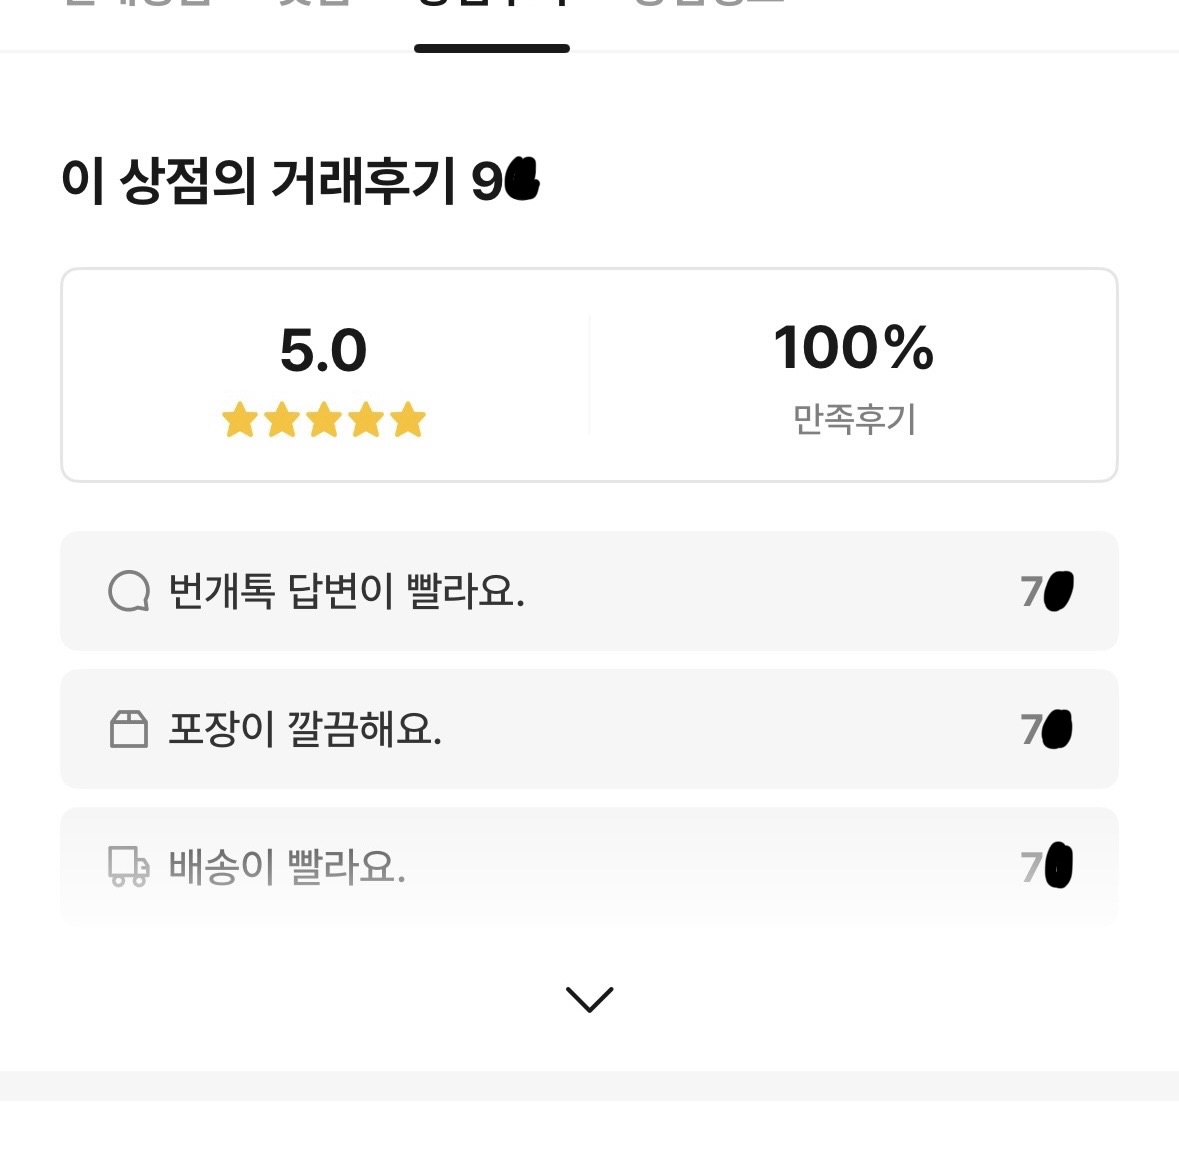1179x1163 pixels.
Task: Click the count next to 포장이 깔끔해요
Action: point(1046,729)
